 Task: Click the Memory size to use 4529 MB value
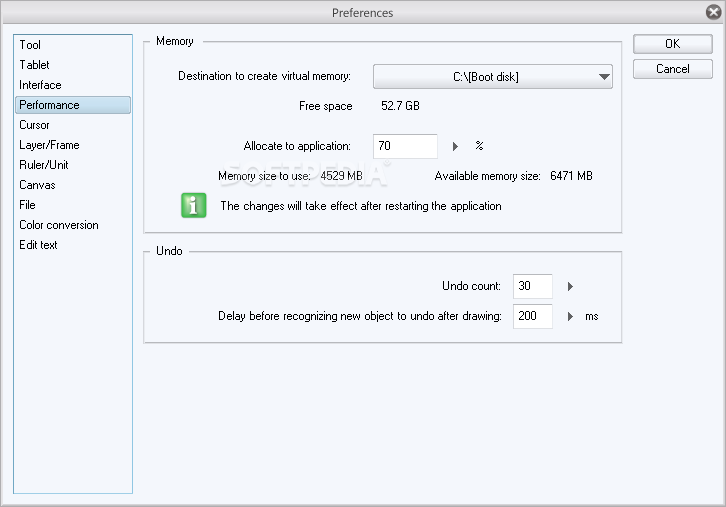(341, 176)
